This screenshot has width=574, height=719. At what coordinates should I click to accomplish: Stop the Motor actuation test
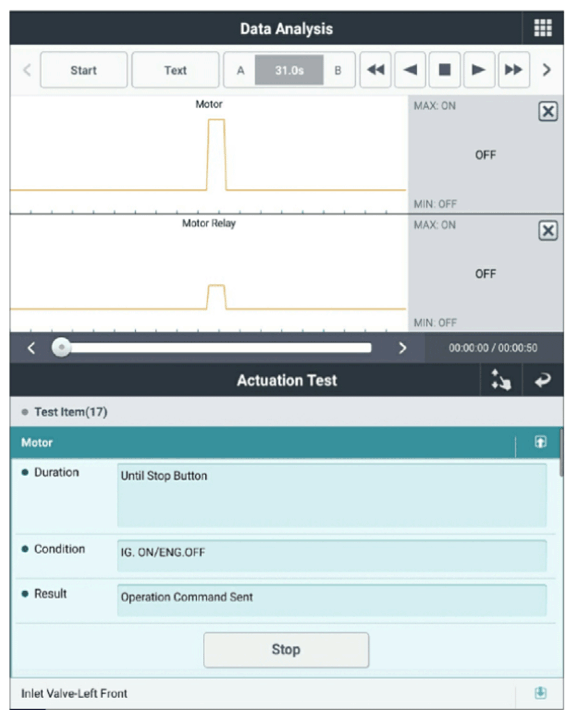tap(286, 650)
